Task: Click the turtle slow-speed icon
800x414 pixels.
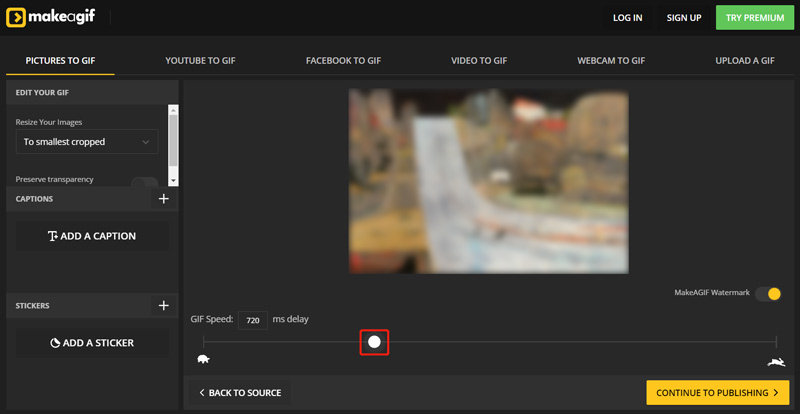Action: click(x=204, y=360)
